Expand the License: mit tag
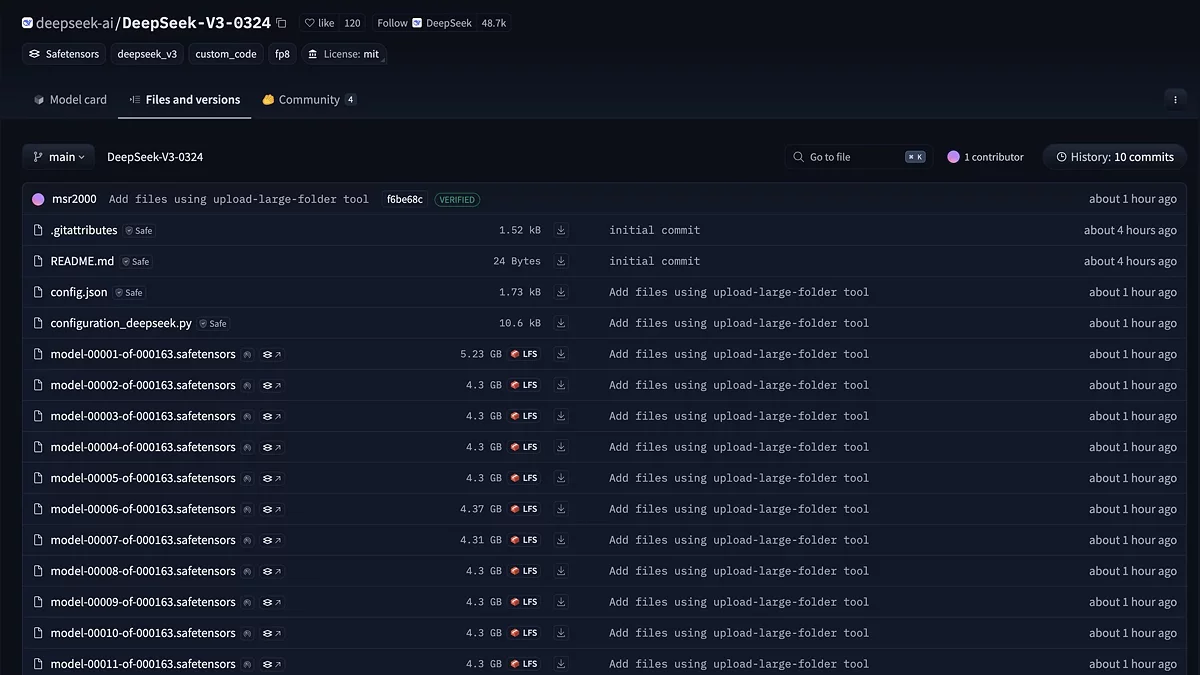This screenshot has width=1200, height=675. [343, 54]
